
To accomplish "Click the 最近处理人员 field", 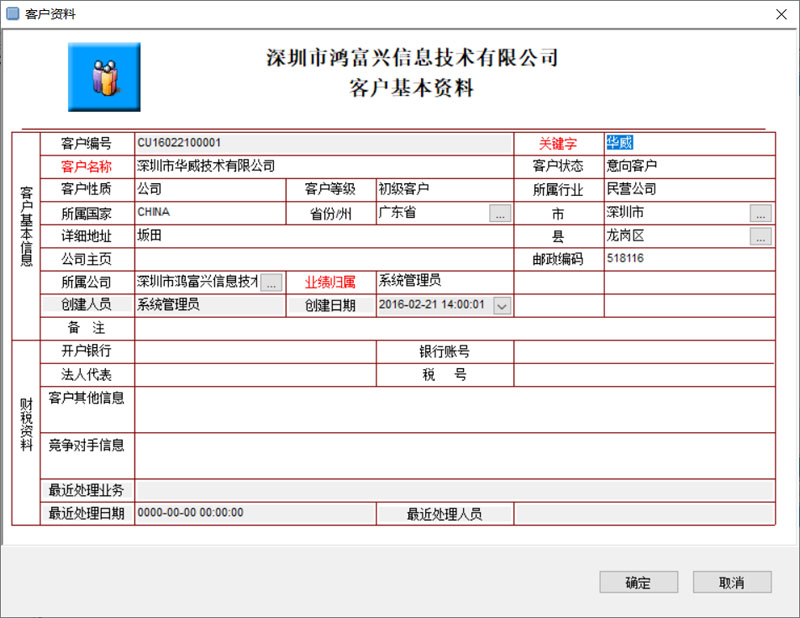I will pyautogui.click(x=645, y=513).
